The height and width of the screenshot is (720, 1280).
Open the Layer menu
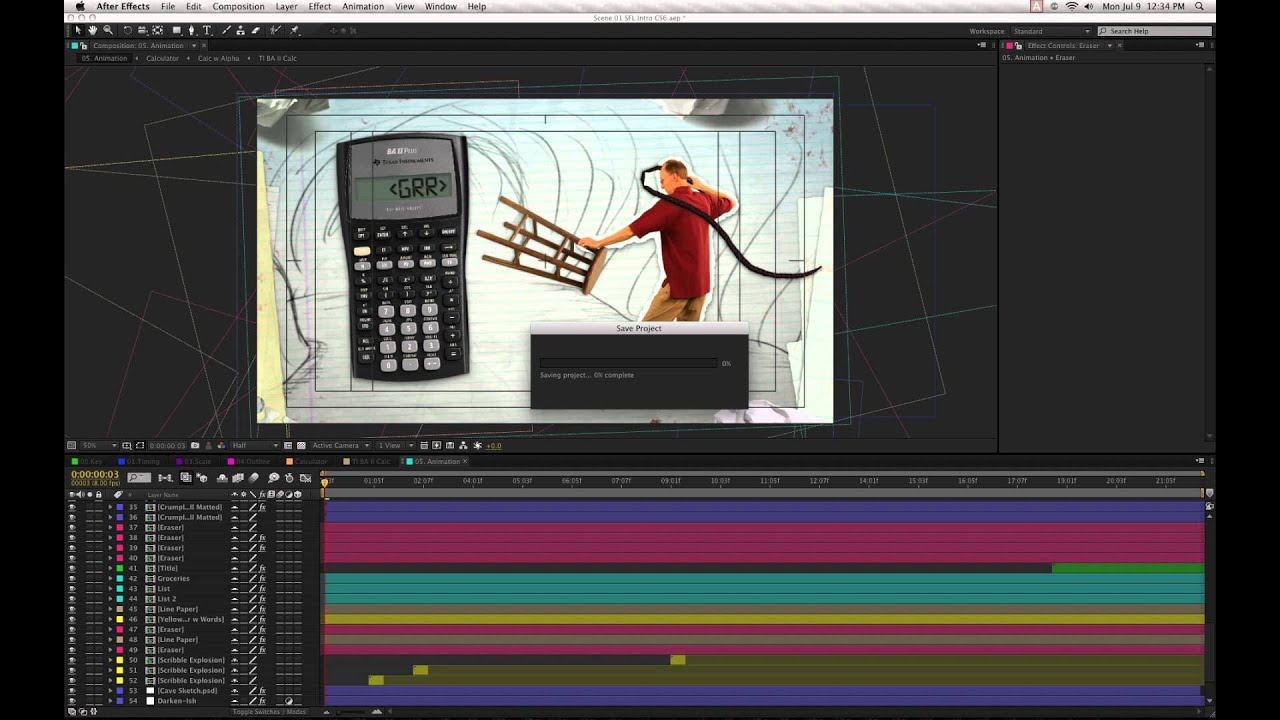287,6
